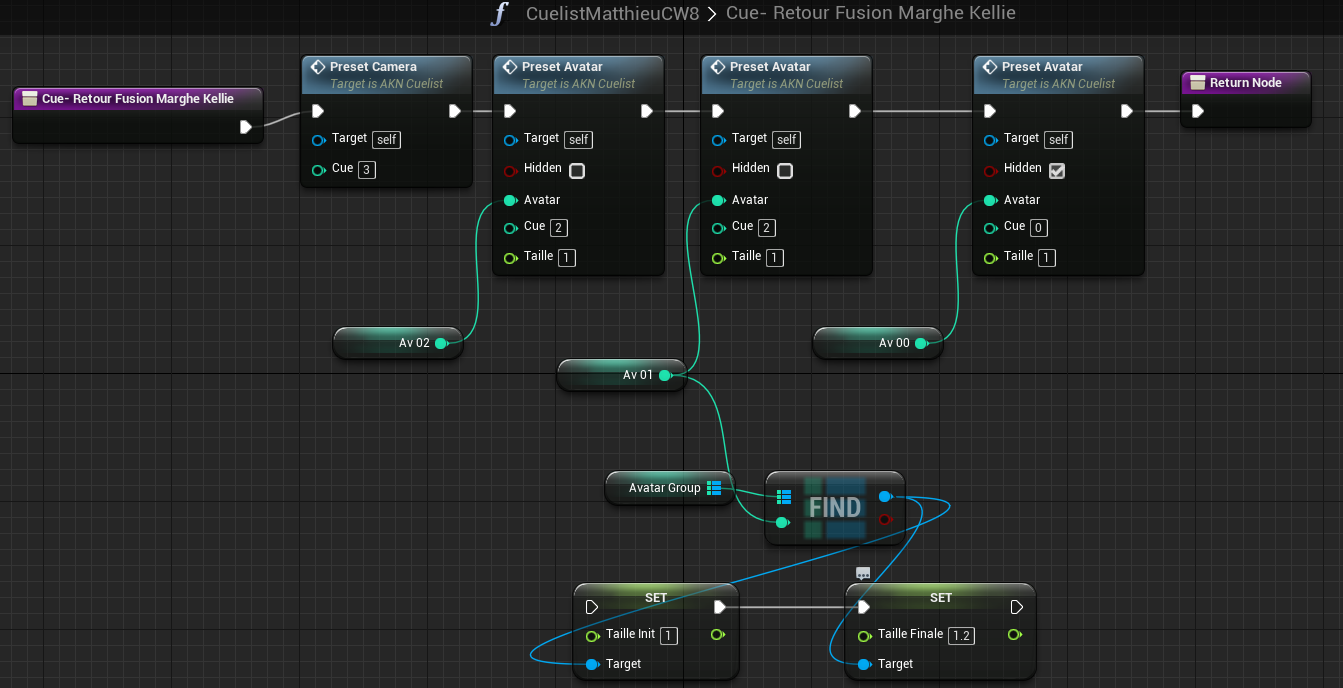The image size is (1343, 688).
Task: Click SET Taille Finale's exec output pin
Action: (x=1017, y=607)
